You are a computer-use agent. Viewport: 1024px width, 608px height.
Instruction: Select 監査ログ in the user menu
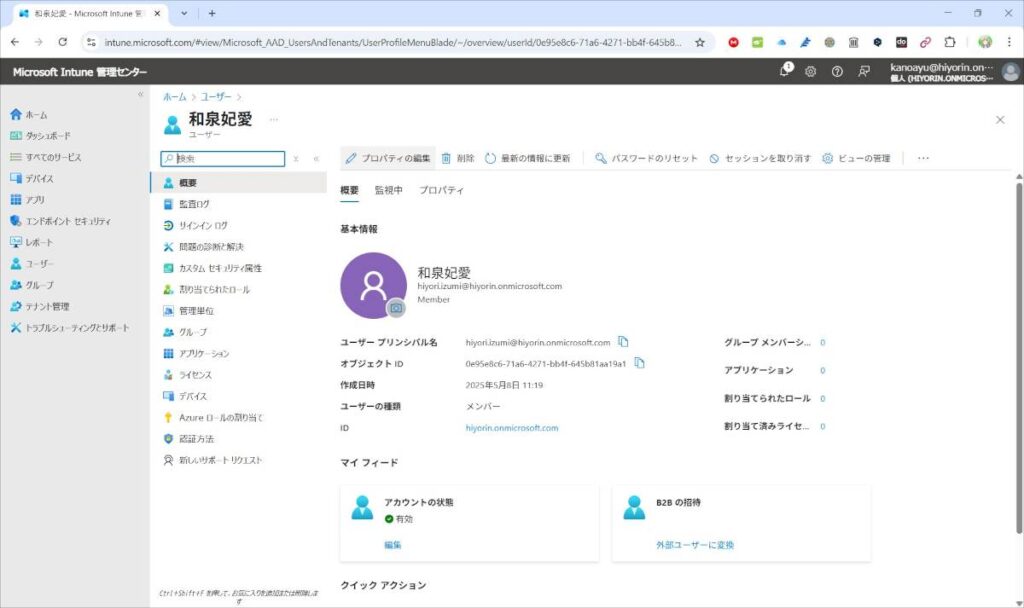tap(238, 204)
